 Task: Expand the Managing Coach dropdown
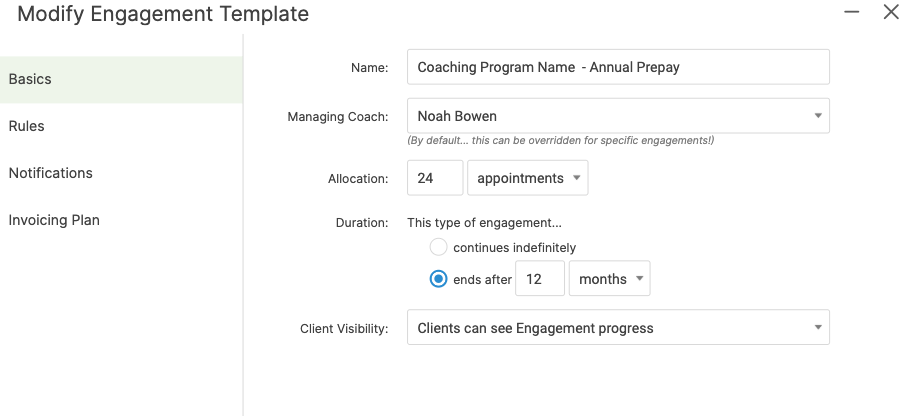coord(617,116)
